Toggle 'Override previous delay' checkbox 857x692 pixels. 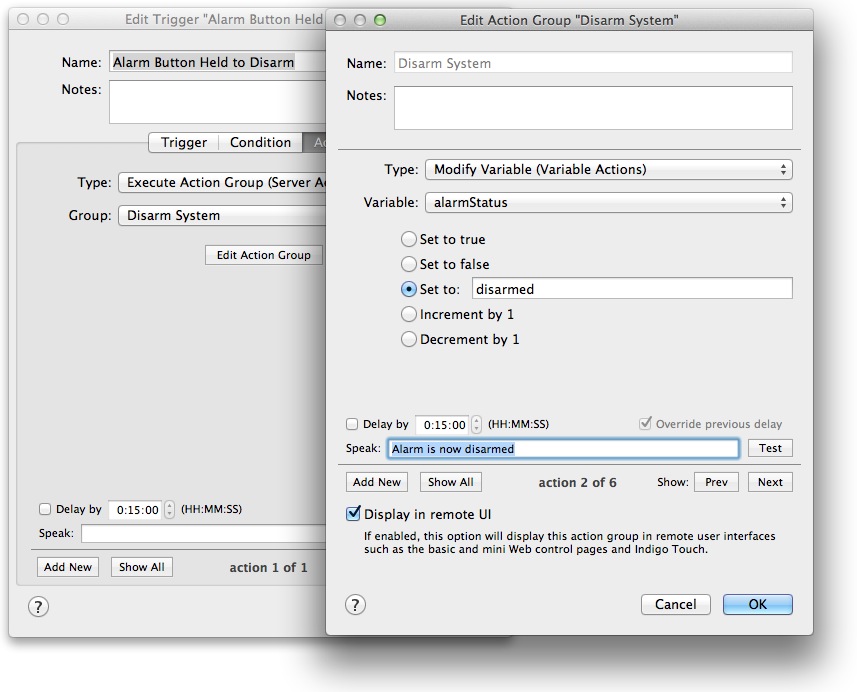coord(645,424)
